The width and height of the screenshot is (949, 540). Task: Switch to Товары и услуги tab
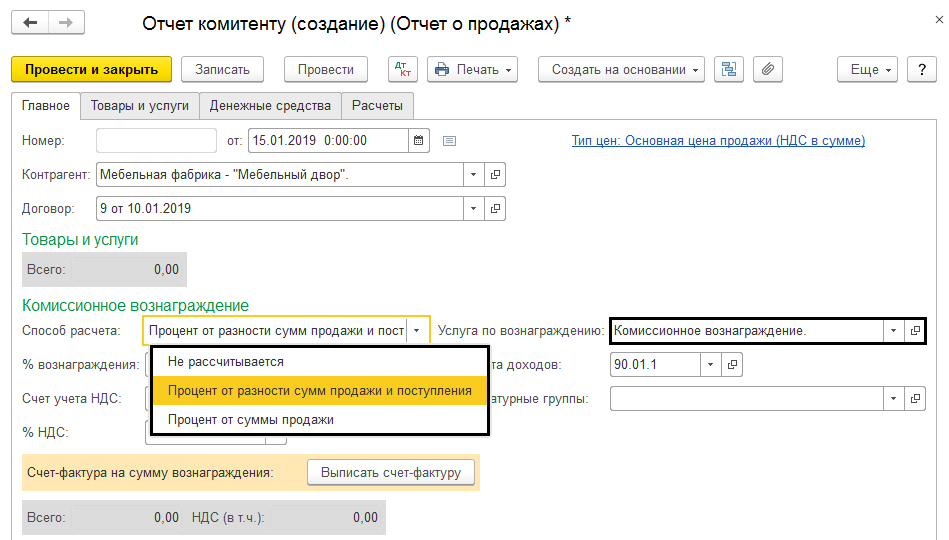tap(139, 105)
